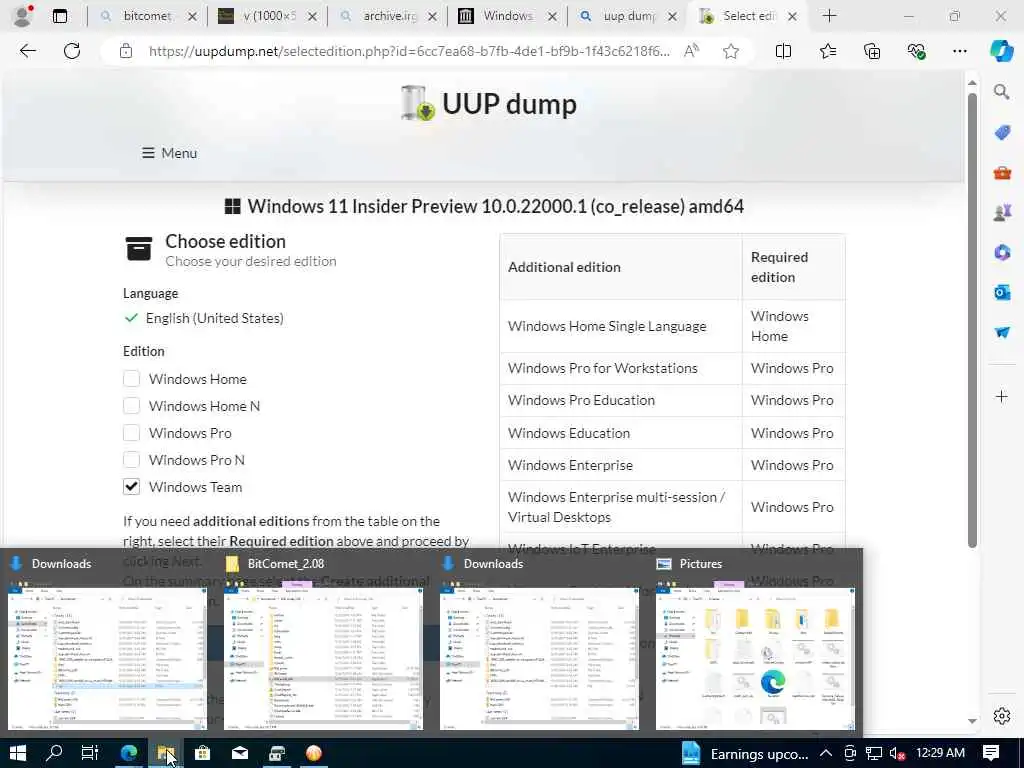Open tab actions menu
This screenshot has height=768, width=1024.
59,16
